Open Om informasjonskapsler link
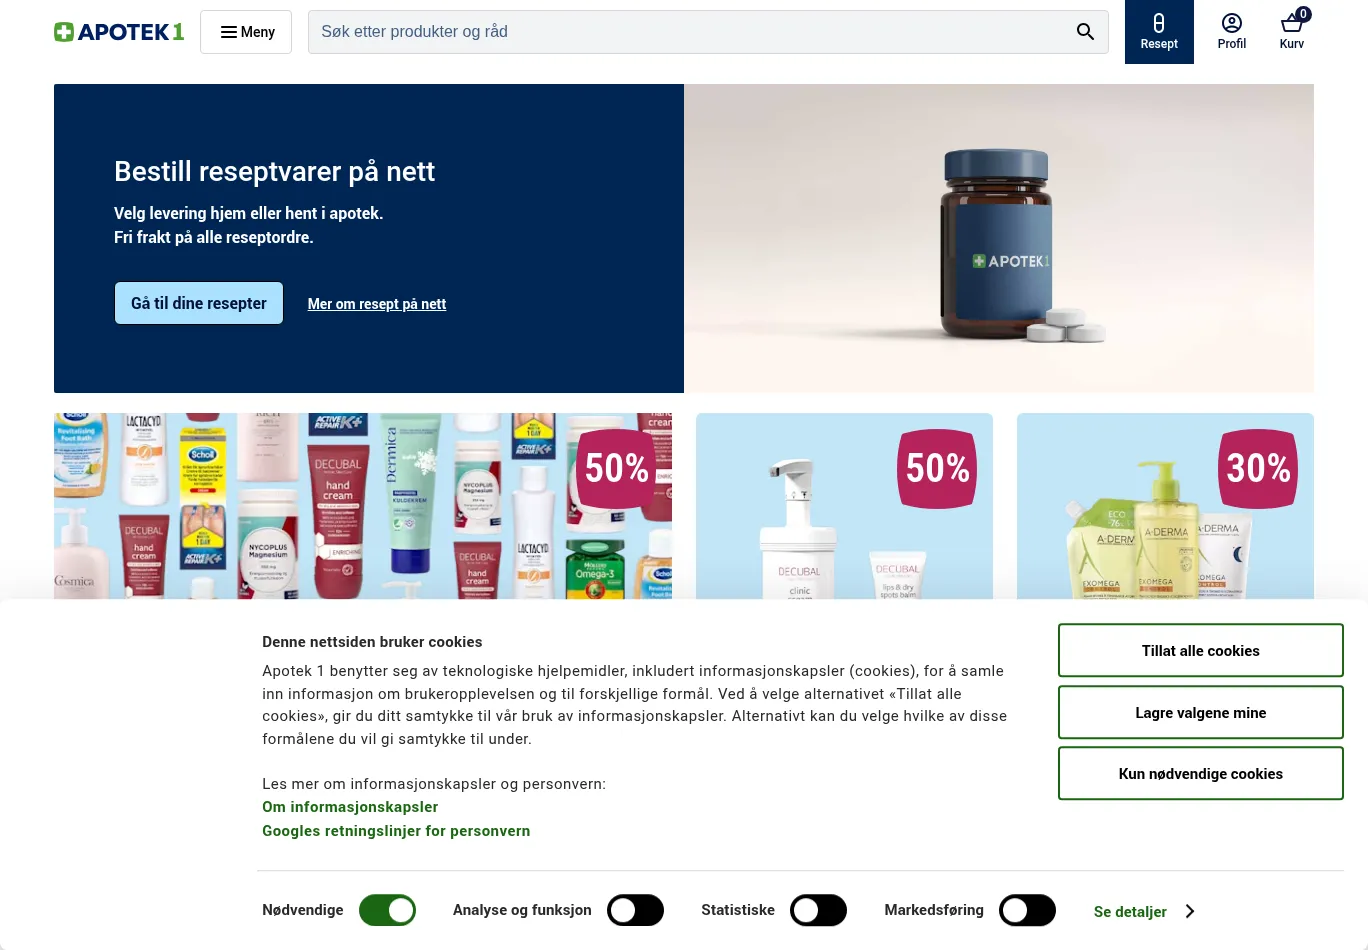Screen dimensions: 1368x950 pos(350,807)
